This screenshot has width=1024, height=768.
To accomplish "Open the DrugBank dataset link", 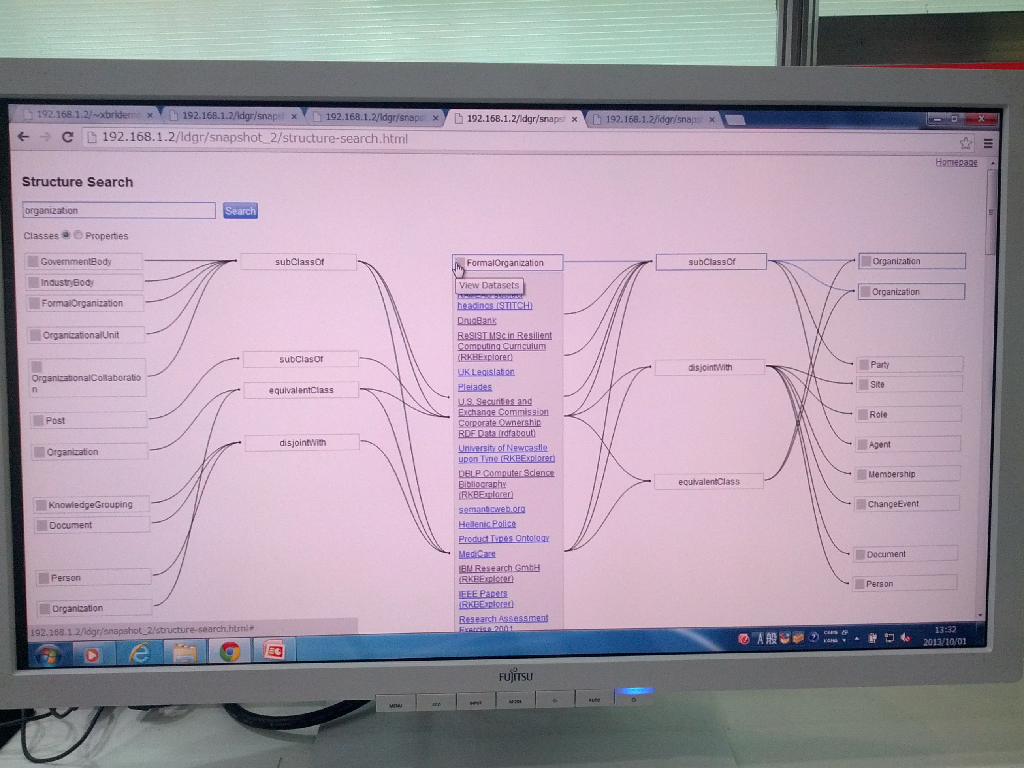I will pos(477,321).
